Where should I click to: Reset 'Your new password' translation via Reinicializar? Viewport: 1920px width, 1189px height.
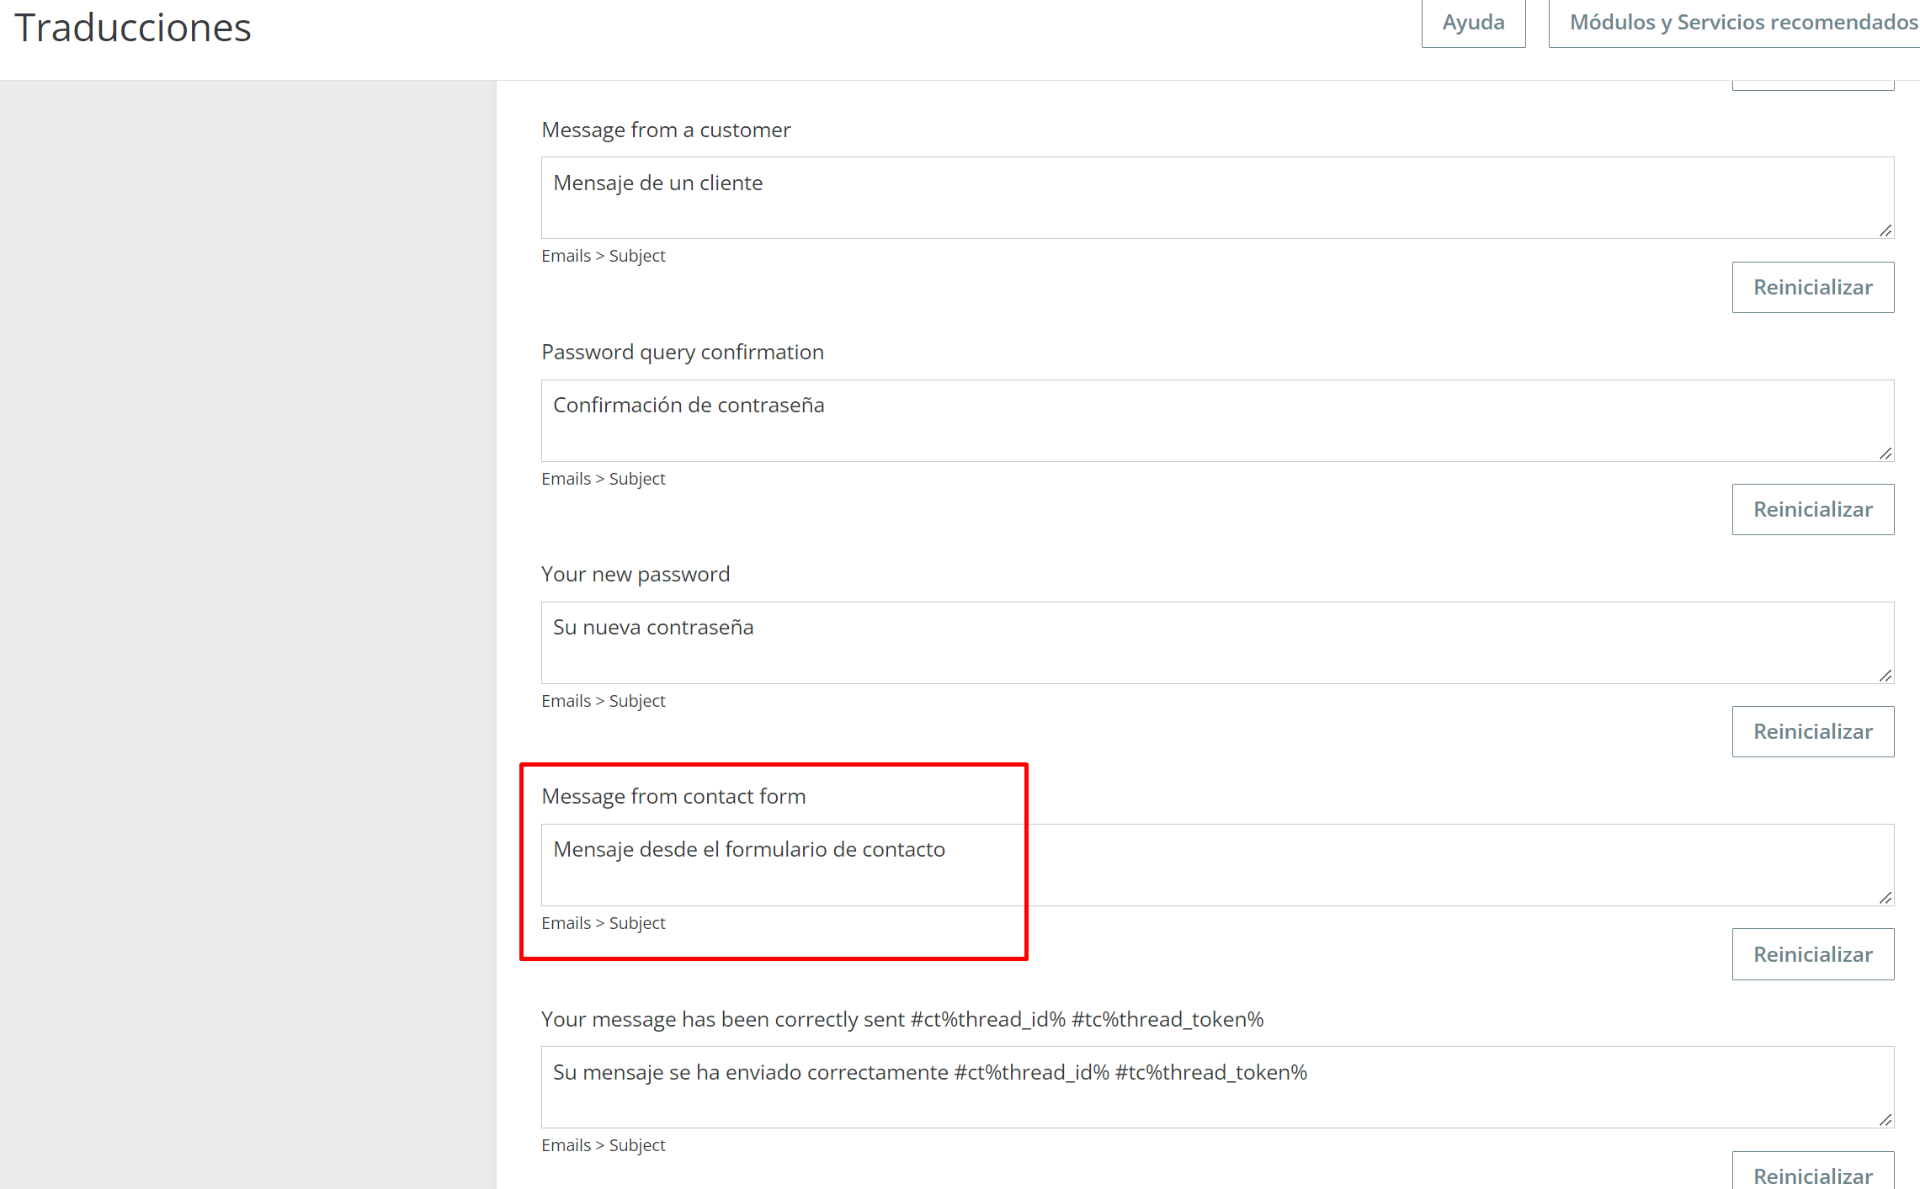click(1812, 731)
